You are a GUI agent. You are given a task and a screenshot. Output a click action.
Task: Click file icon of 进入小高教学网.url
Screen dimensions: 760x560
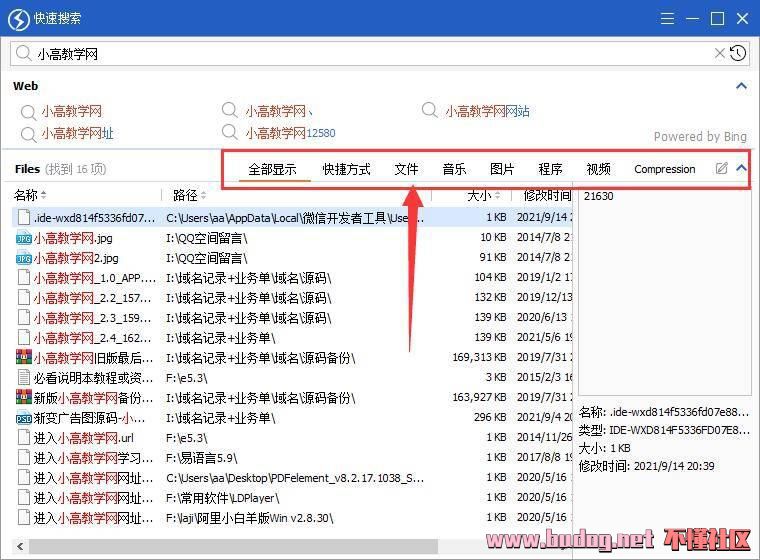24,437
